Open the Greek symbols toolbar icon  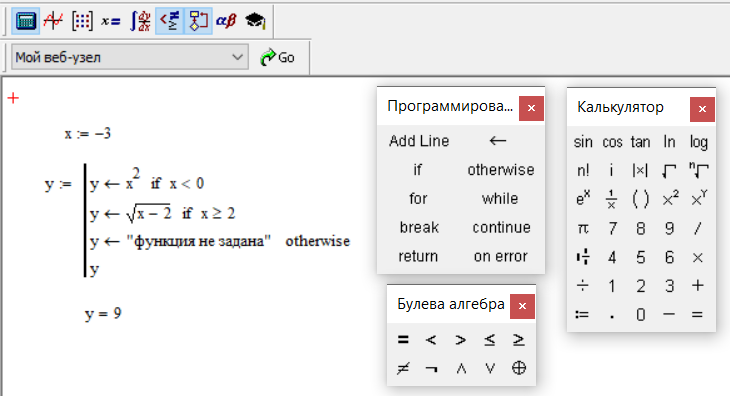(x=226, y=20)
